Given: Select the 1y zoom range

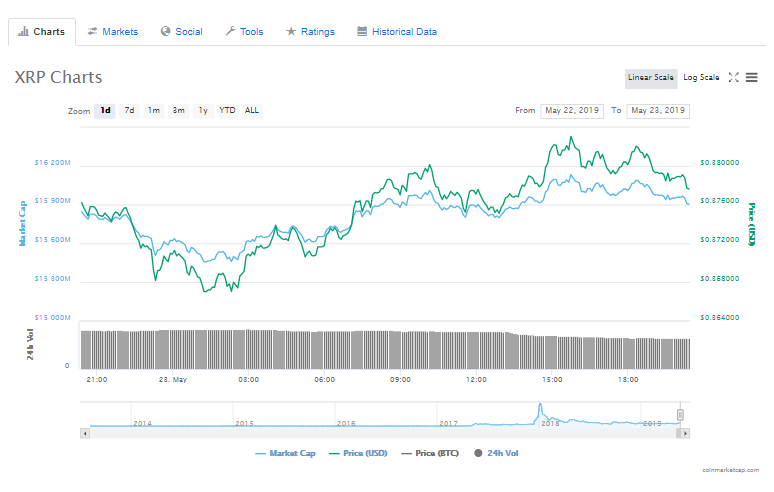Looking at the screenshot, I should pyautogui.click(x=203, y=111).
